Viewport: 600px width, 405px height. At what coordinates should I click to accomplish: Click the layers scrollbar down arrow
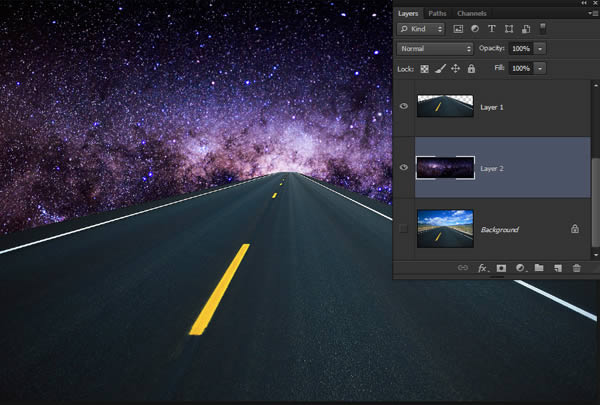pyautogui.click(x=595, y=255)
